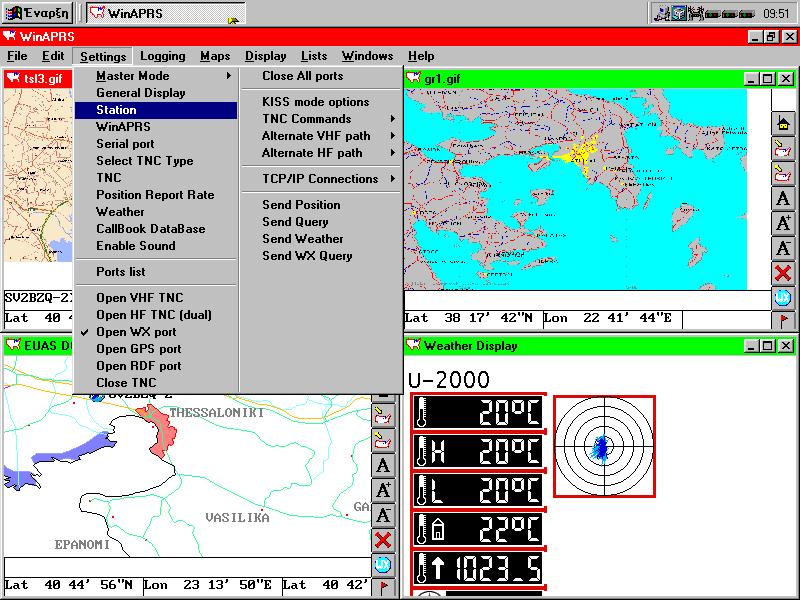Open the Weather settings entry
The height and width of the screenshot is (600, 800).
point(156,212)
